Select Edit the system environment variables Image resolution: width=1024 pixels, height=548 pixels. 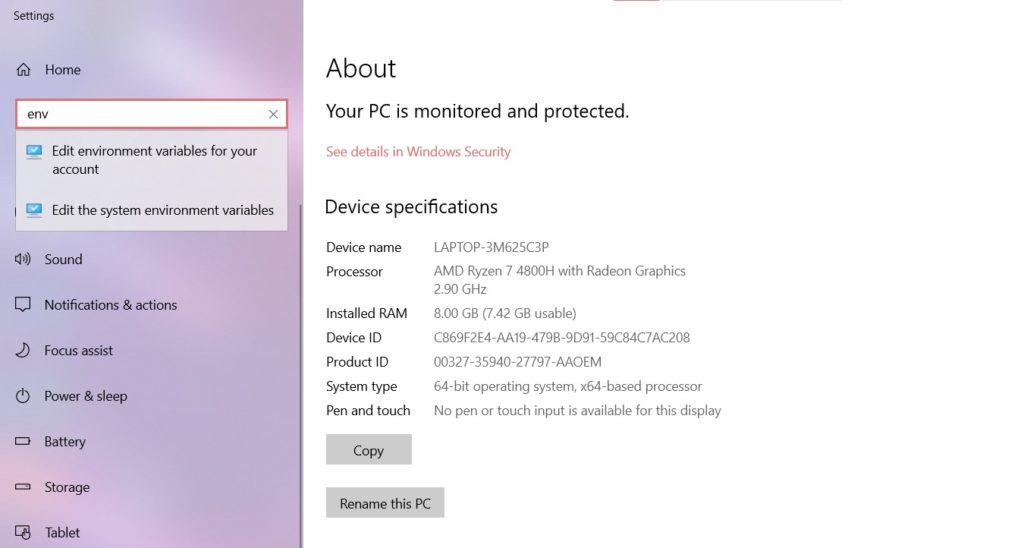(152, 210)
